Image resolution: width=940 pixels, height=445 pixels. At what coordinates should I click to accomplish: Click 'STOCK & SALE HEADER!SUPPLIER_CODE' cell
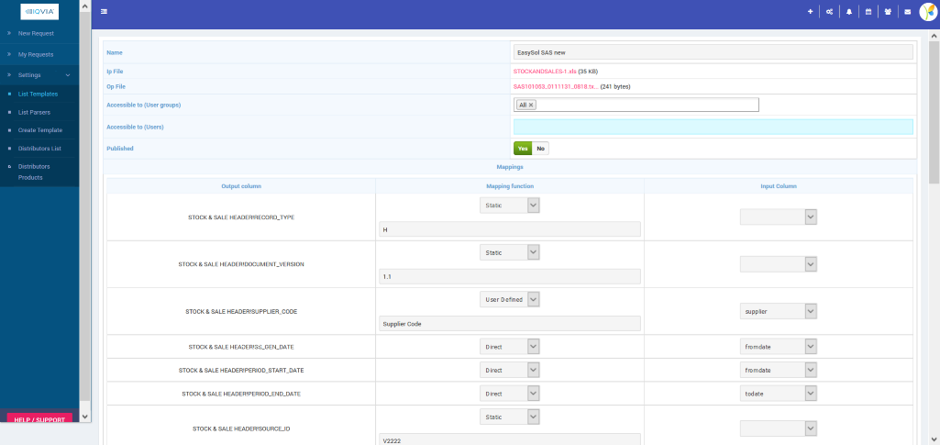tap(241, 311)
